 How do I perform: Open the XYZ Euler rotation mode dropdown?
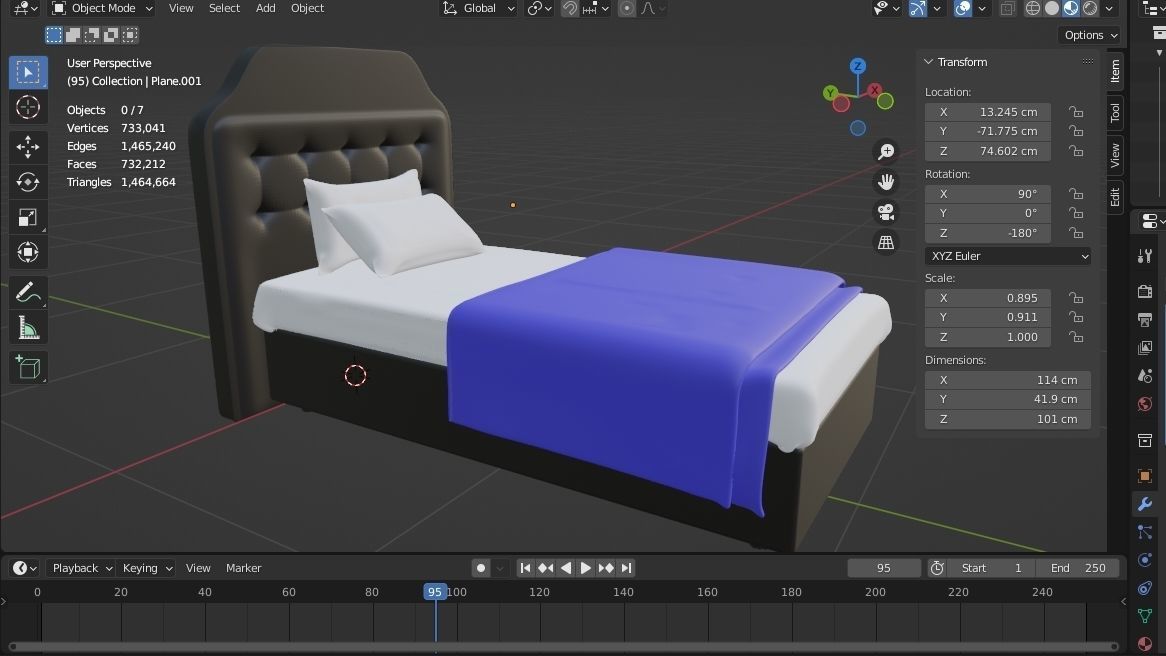[1008, 256]
